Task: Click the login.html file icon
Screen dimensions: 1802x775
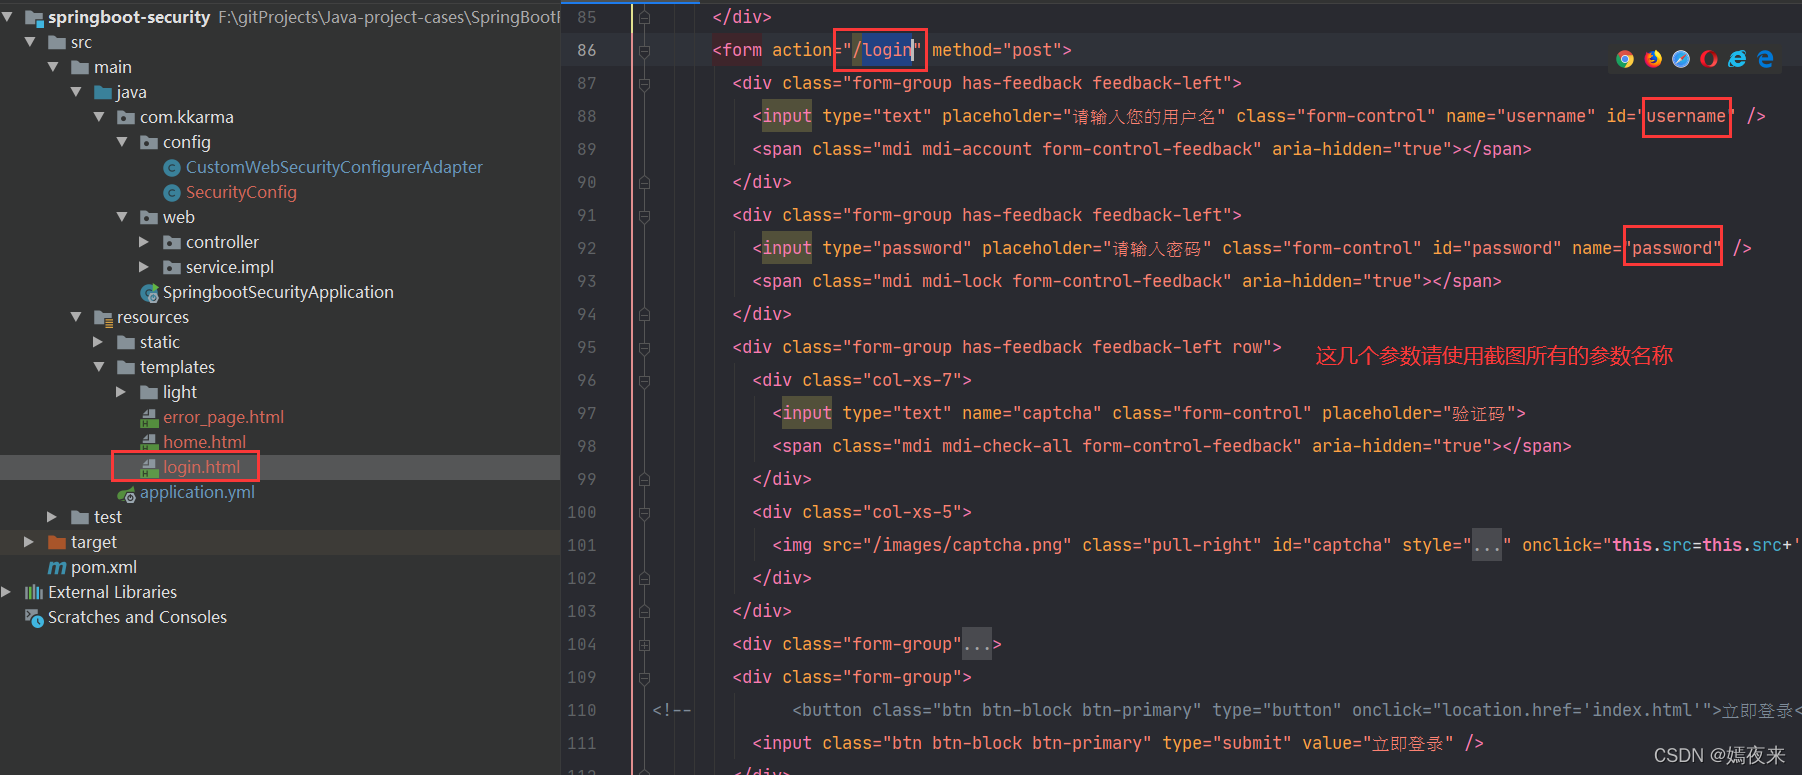Action: pos(149,467)
